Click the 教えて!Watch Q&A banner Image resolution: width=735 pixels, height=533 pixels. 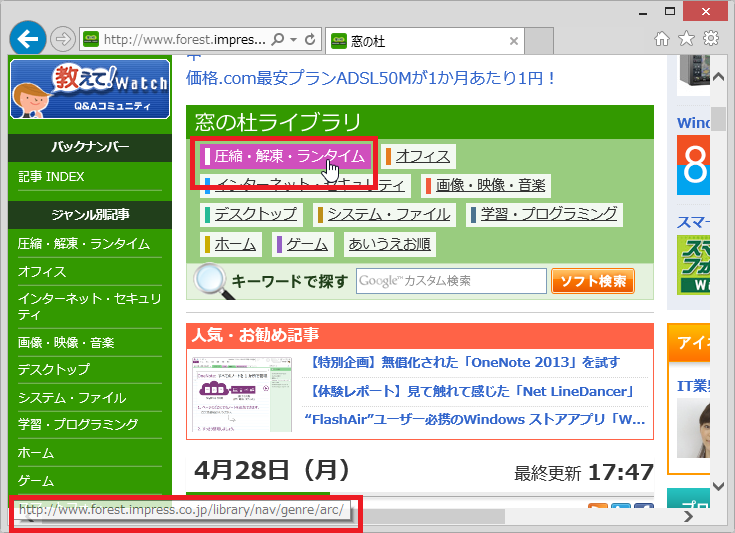coord(90,89)
